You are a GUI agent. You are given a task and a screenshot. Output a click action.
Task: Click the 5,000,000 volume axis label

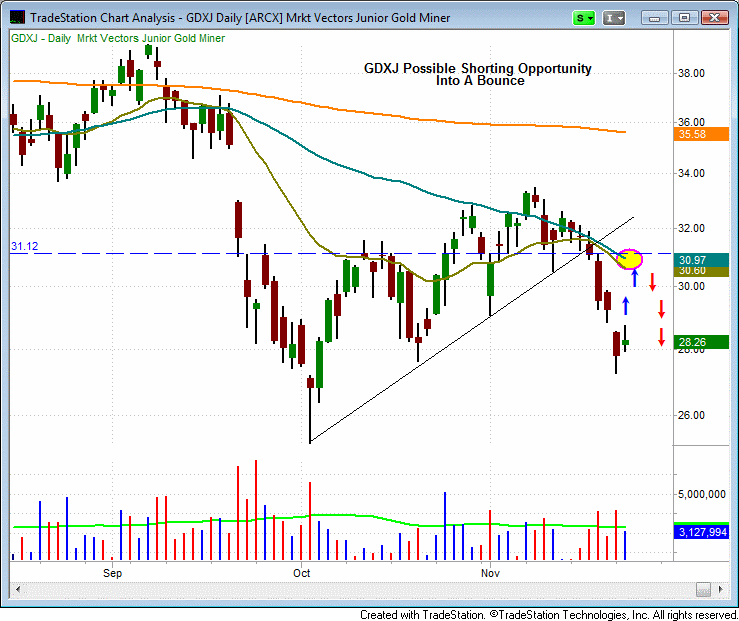tap(702, 494)
